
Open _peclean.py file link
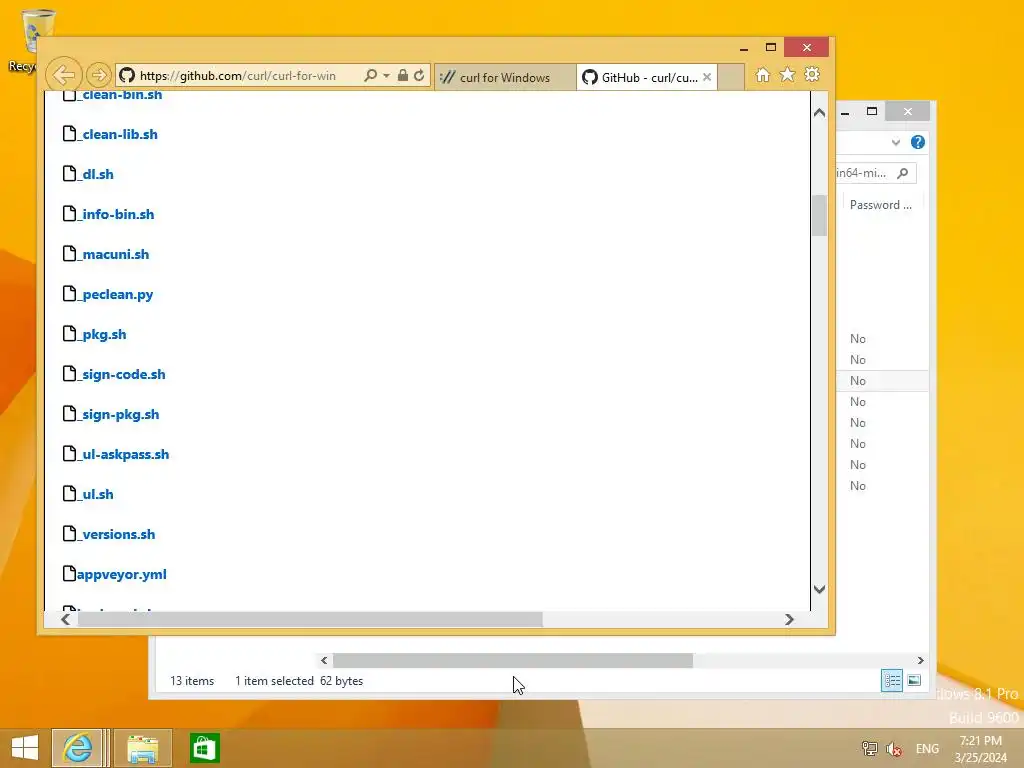[118, 294]
